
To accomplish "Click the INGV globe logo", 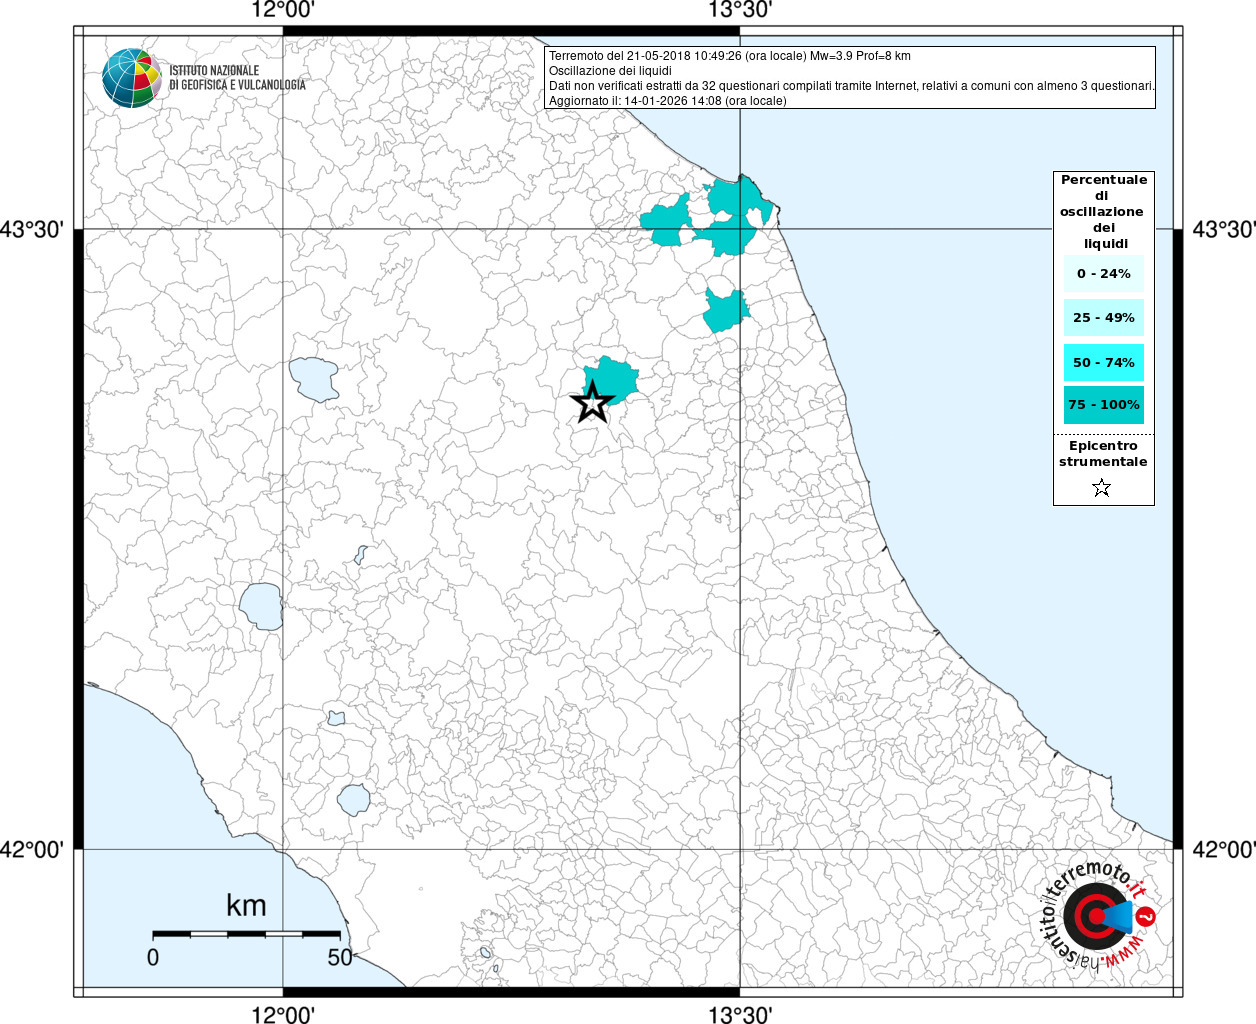I will (x=132, y=78).
